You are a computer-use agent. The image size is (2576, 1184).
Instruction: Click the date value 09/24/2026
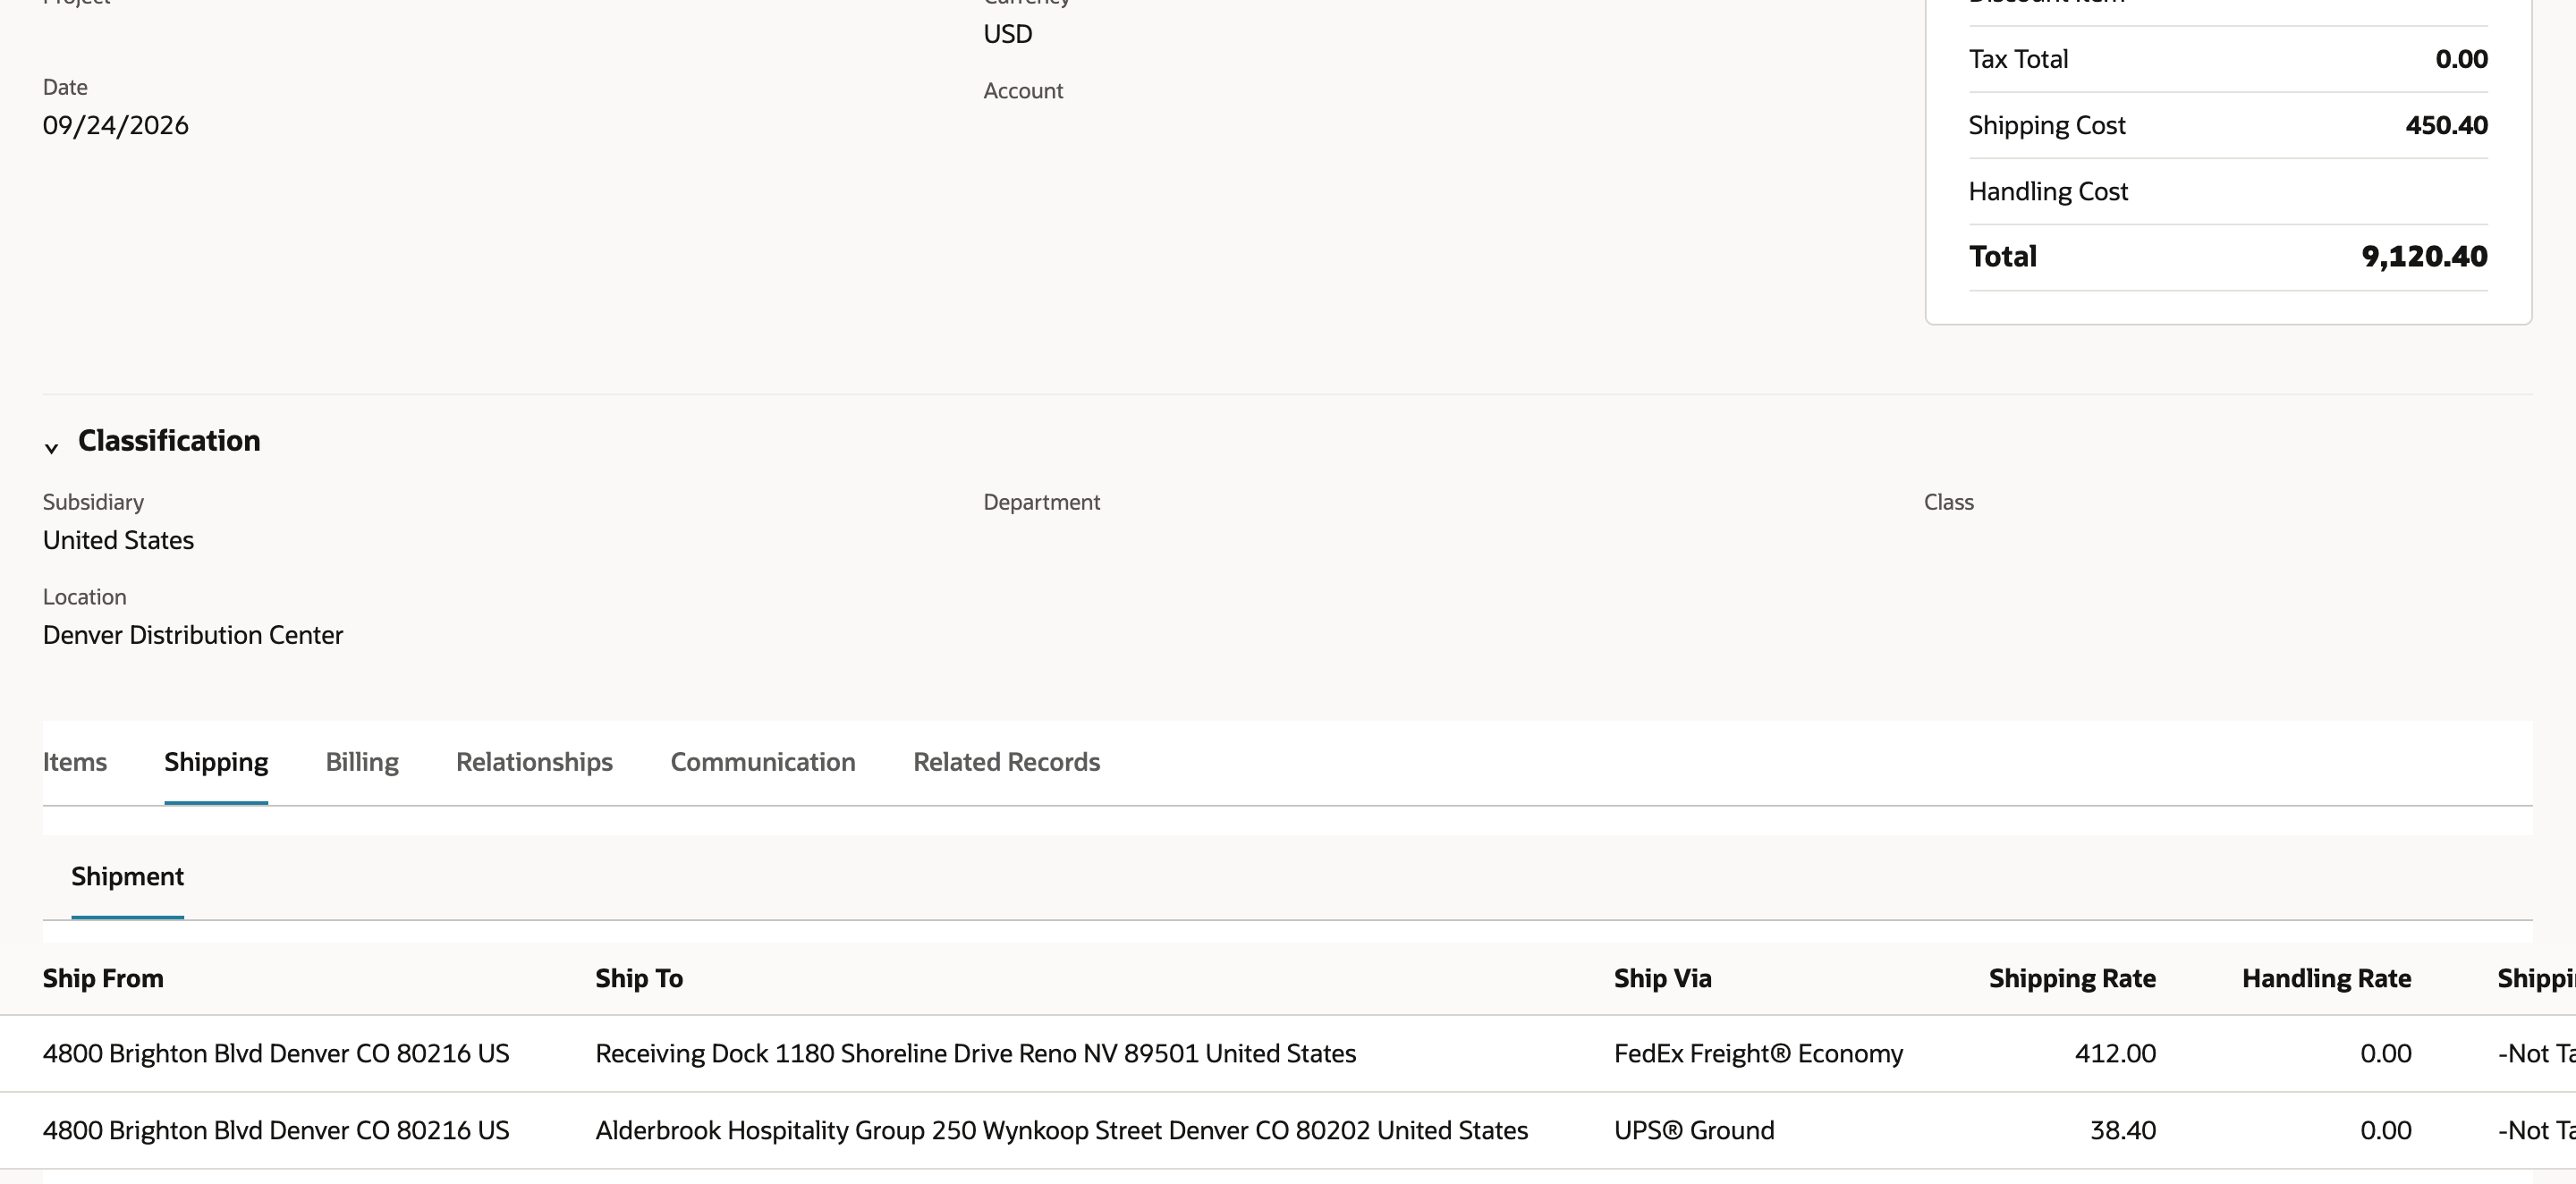(115, 126)
